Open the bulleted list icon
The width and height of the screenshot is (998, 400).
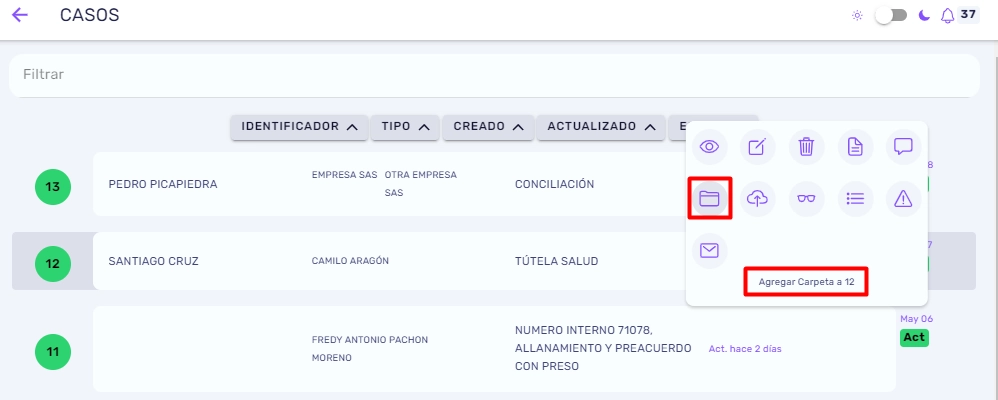point(855,199)
